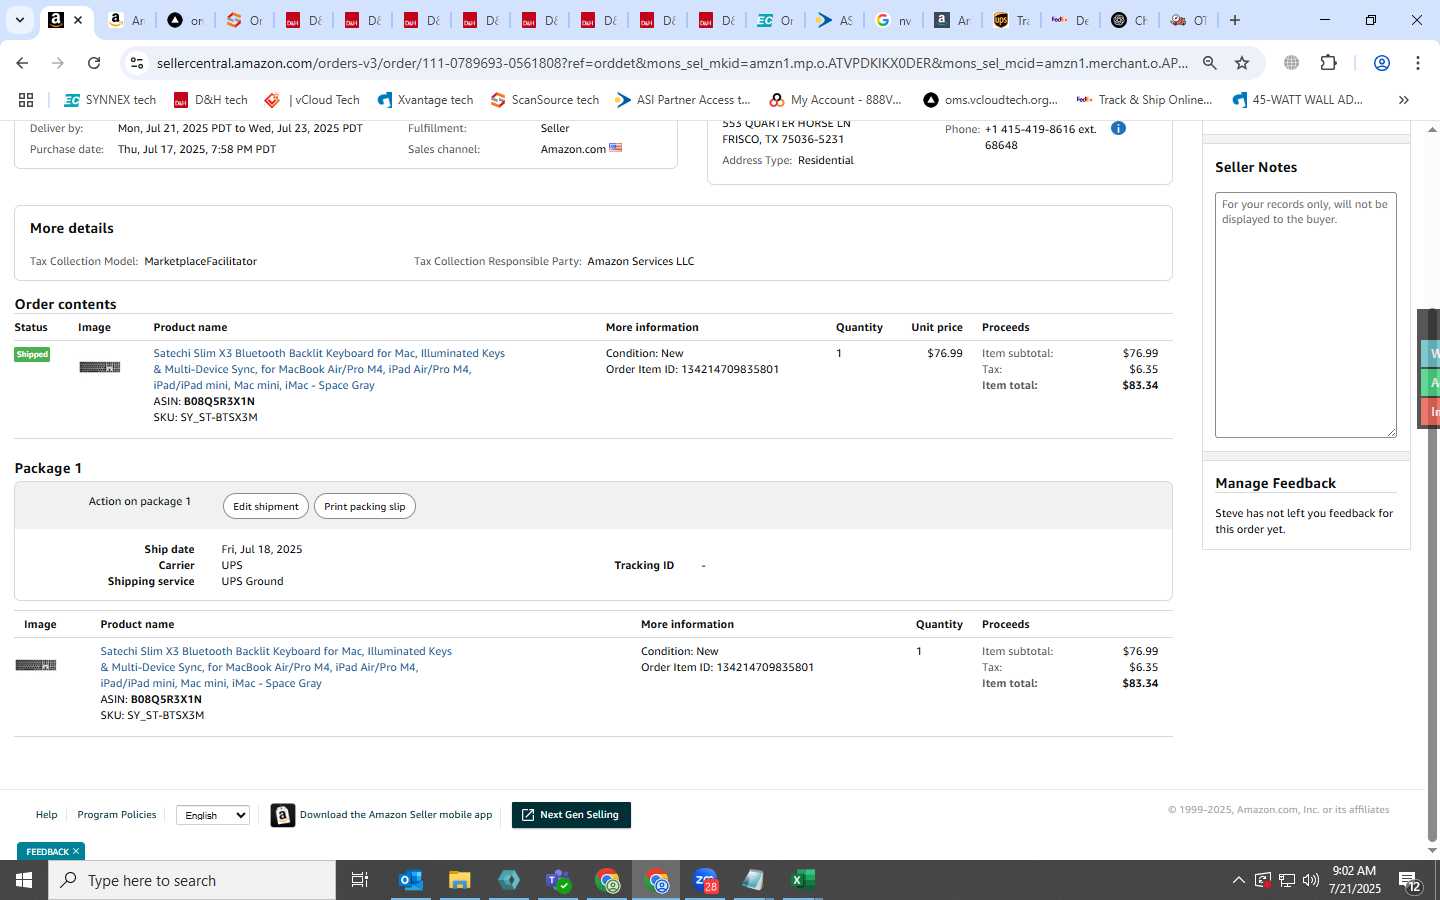Click the browser back arrow
This screenshot has height=900, width=1440.
pyautogui.click(x=22, y=63)
